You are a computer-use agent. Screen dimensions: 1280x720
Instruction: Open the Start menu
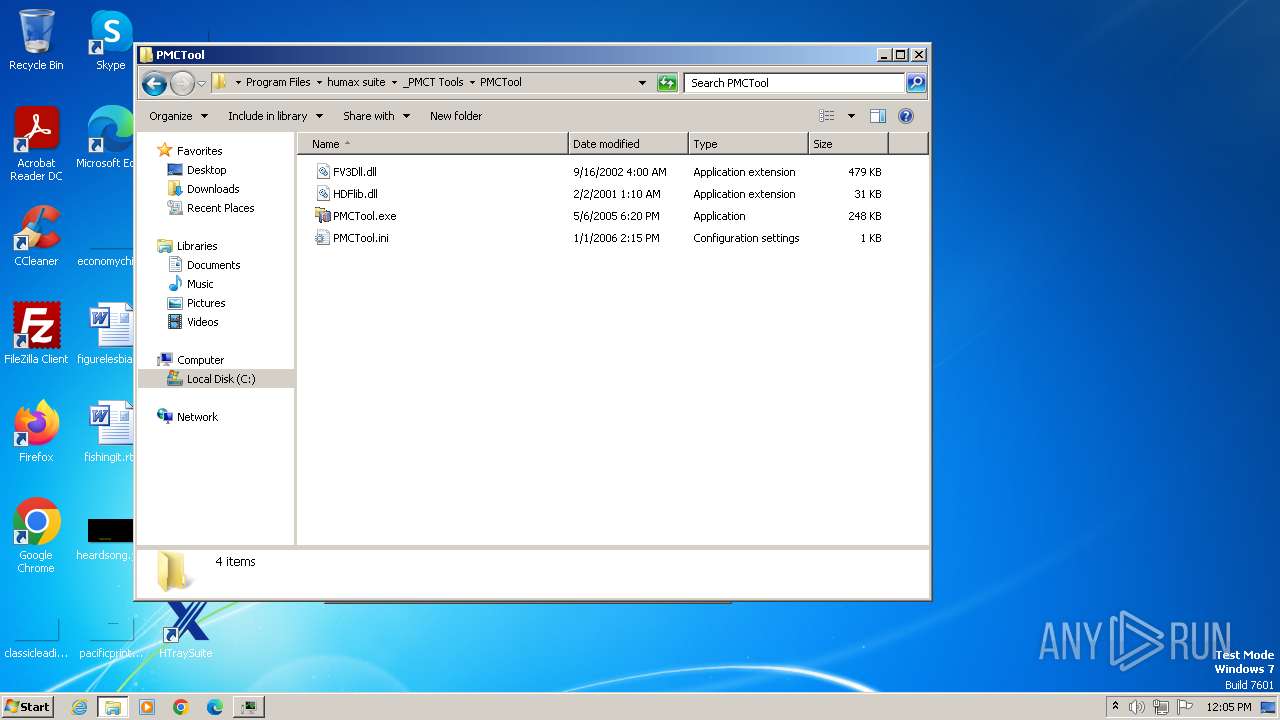click(27, 707)
